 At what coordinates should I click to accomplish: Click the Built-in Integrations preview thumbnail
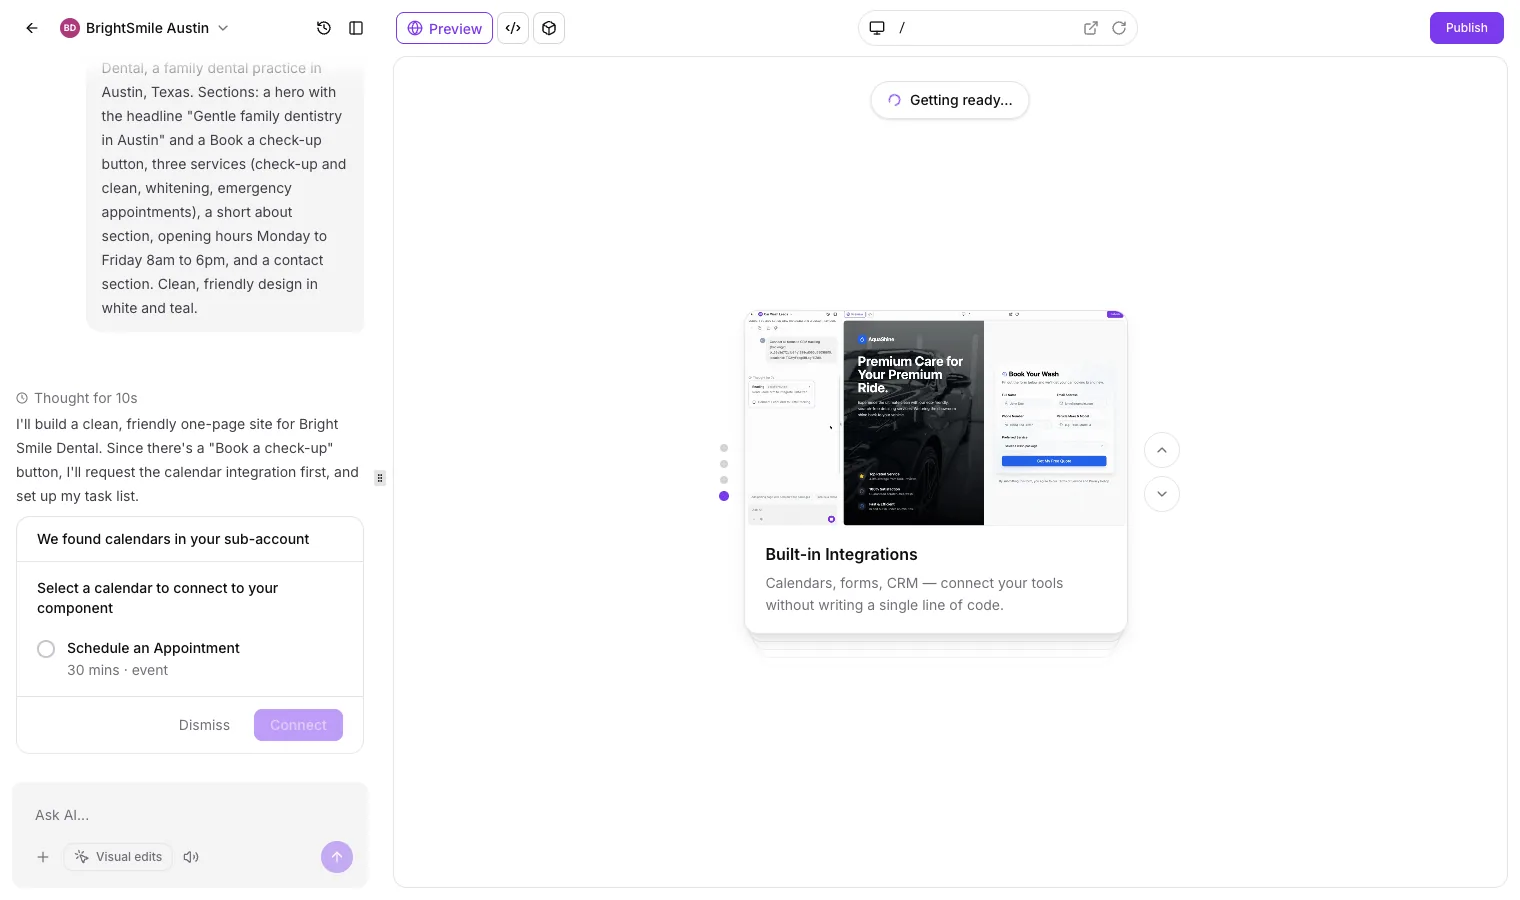click(936, 418)
